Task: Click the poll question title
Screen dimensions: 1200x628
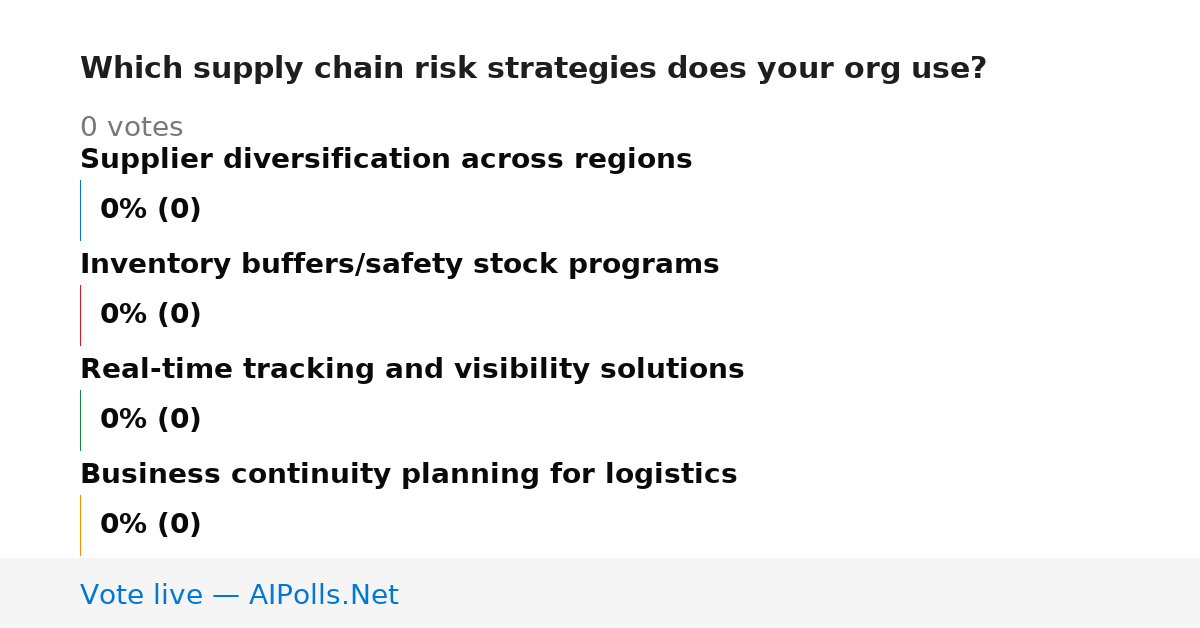Action: (x=533, y=69)
